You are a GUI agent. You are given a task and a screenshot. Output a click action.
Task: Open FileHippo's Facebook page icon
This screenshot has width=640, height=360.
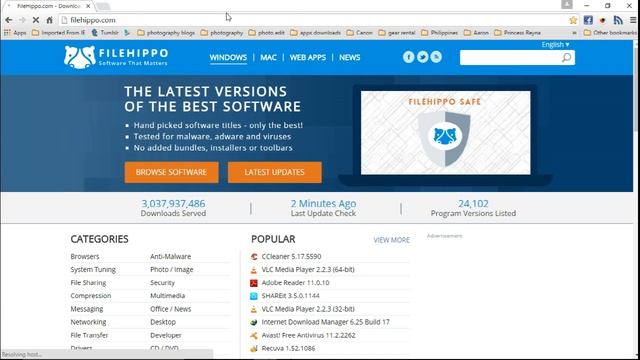409,57
